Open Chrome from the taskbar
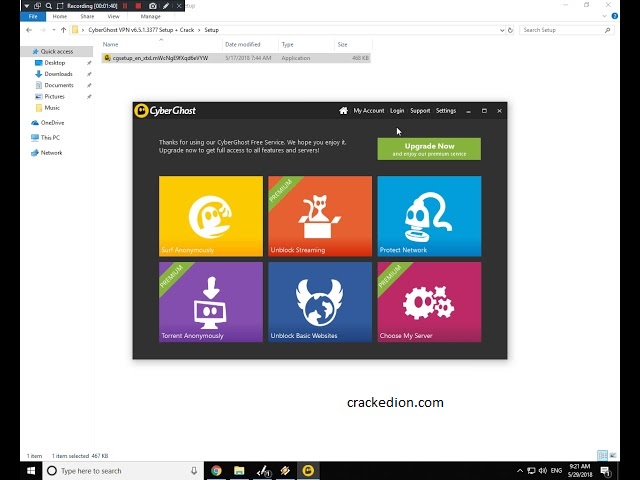Screen dimensions: 640x480 coord(216,471)
